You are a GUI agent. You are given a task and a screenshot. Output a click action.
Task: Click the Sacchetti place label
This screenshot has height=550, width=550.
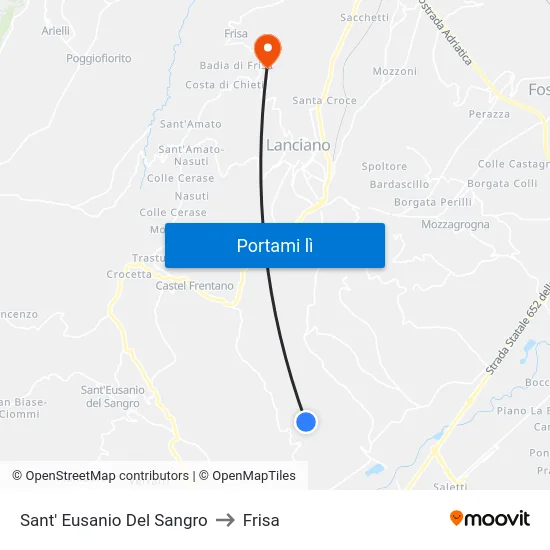click(x=364, y=18)
